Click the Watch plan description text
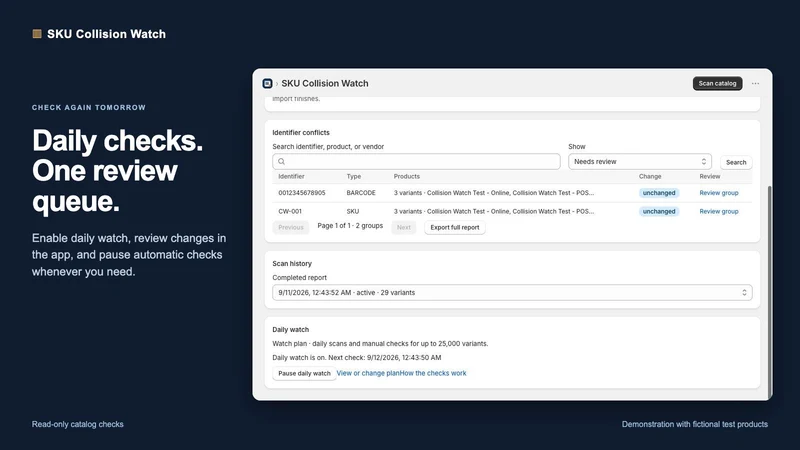This screenshot has height=450, width=800. click(380, 343)
